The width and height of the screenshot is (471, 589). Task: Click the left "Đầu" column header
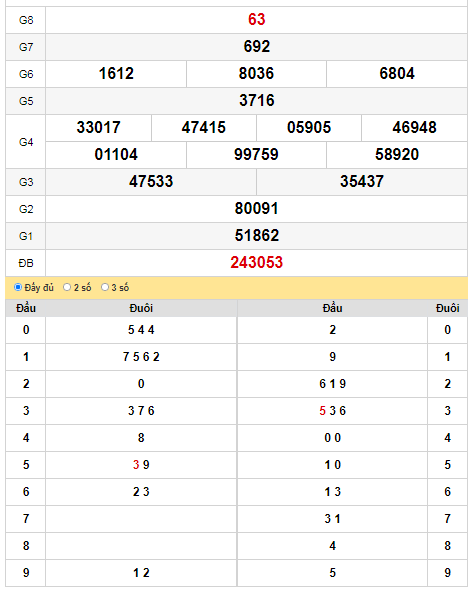[x=26, y=308]
